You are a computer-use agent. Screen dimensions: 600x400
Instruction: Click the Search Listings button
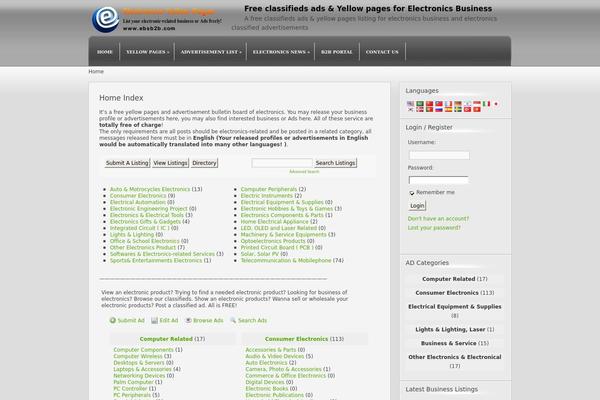click(335, 163)
